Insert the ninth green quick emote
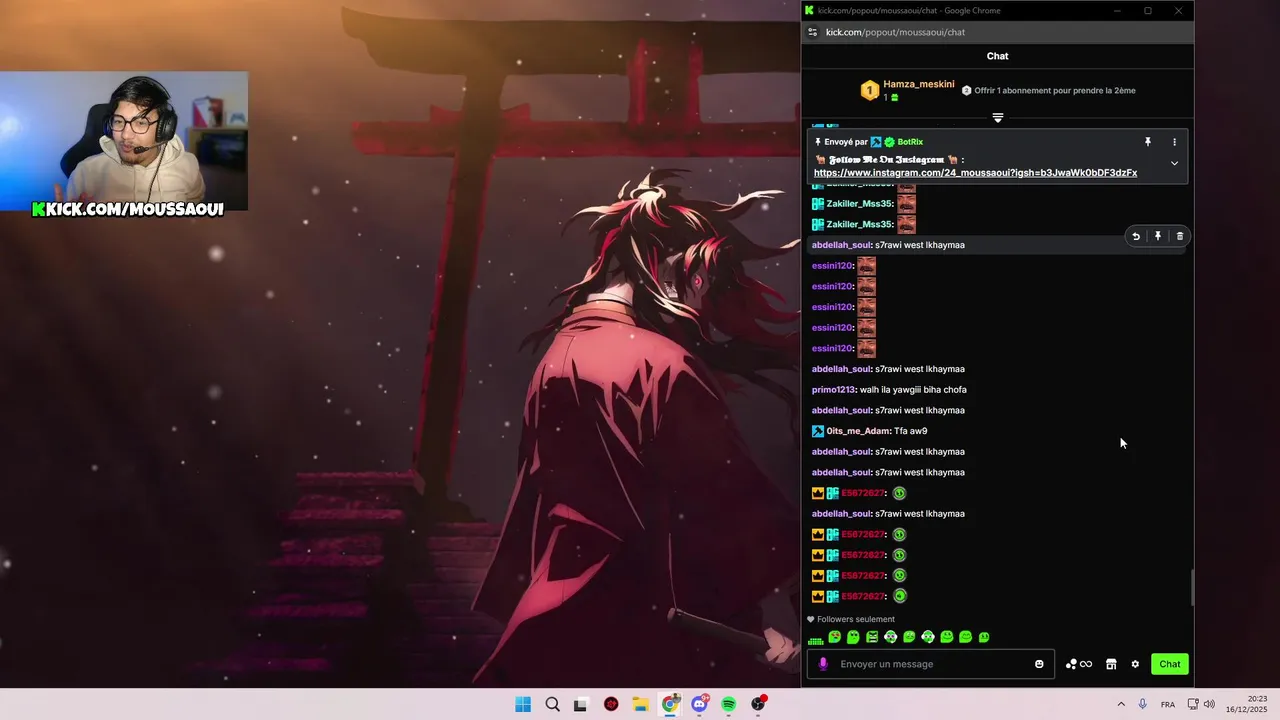Image resolution: width=1280 pixels, height=720 pixels. 965,637
